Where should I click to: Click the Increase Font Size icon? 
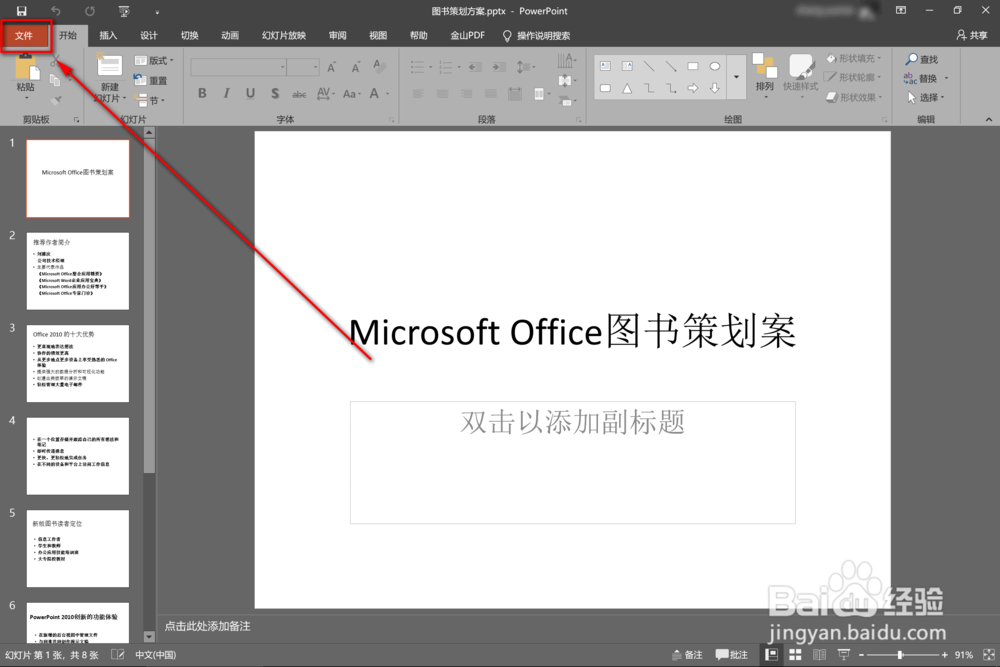coord(332,66)
